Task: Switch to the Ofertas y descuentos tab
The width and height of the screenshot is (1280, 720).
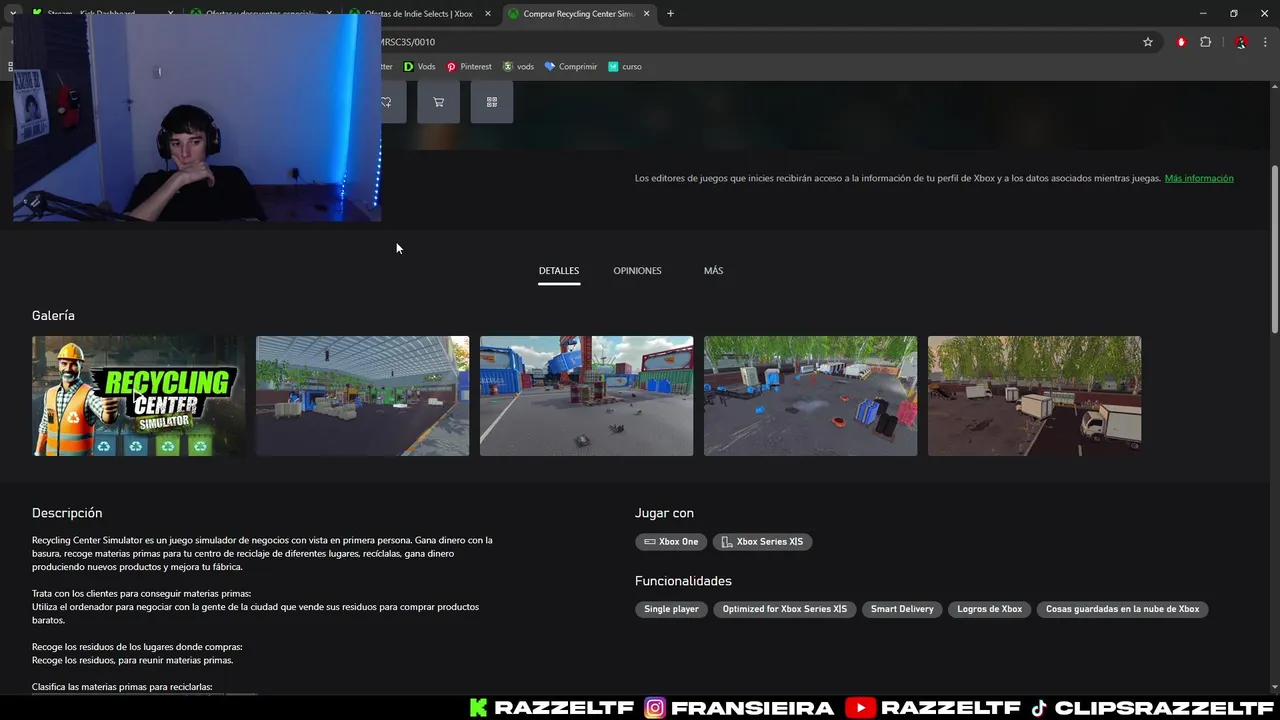Action: (x=260, y=14)
